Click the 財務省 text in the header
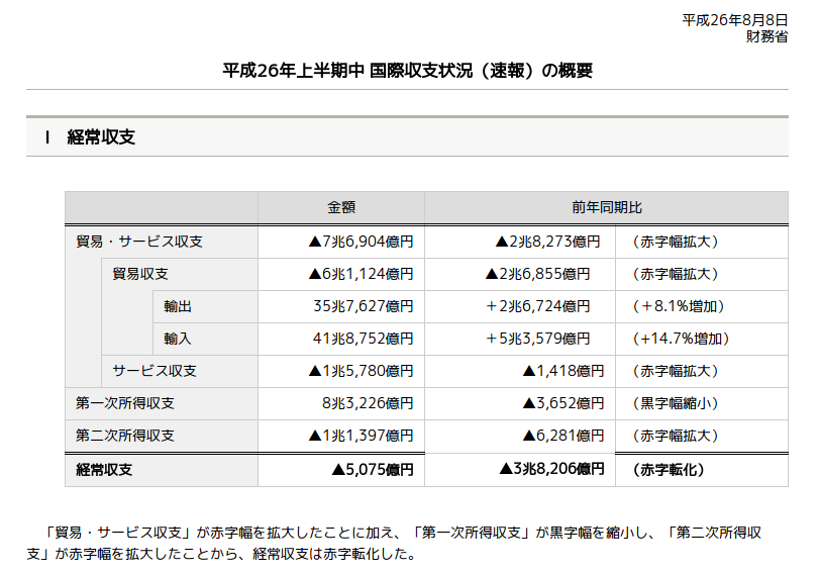Viewport: 820px width, 573px height. 767,37
